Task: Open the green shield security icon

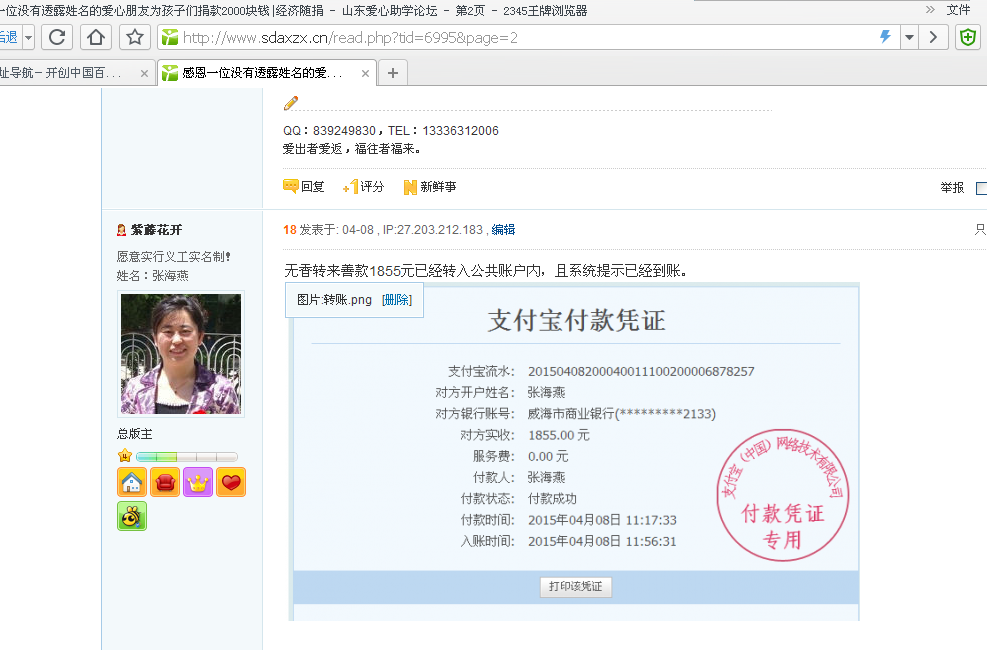Action: tap(968, 38)
